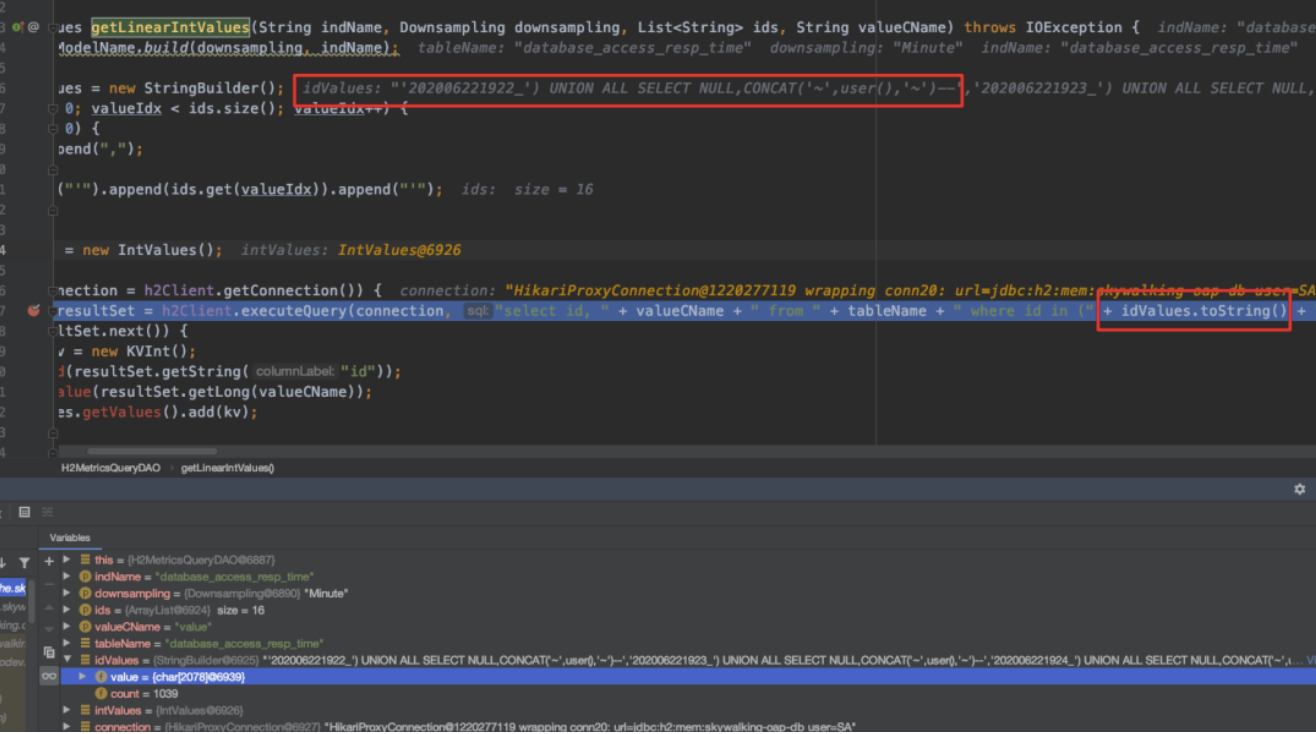The image size is (1316, 734).
Task: Click H2MetricsQueryDAO in the breadcrumb
Action: click(x=112, y=467)
